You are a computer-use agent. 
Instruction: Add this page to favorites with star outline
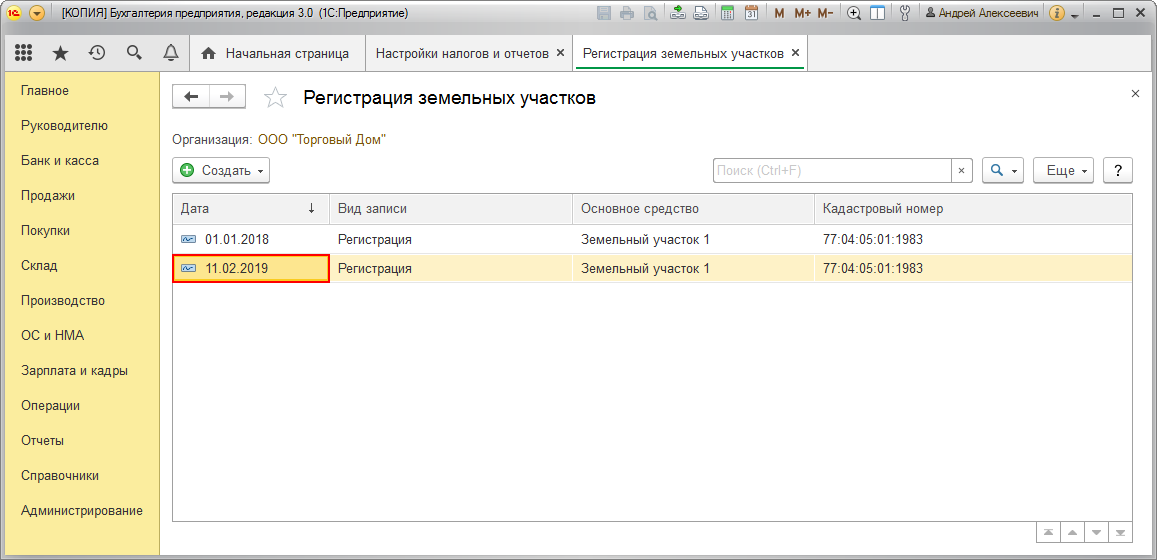coord(275,98)
